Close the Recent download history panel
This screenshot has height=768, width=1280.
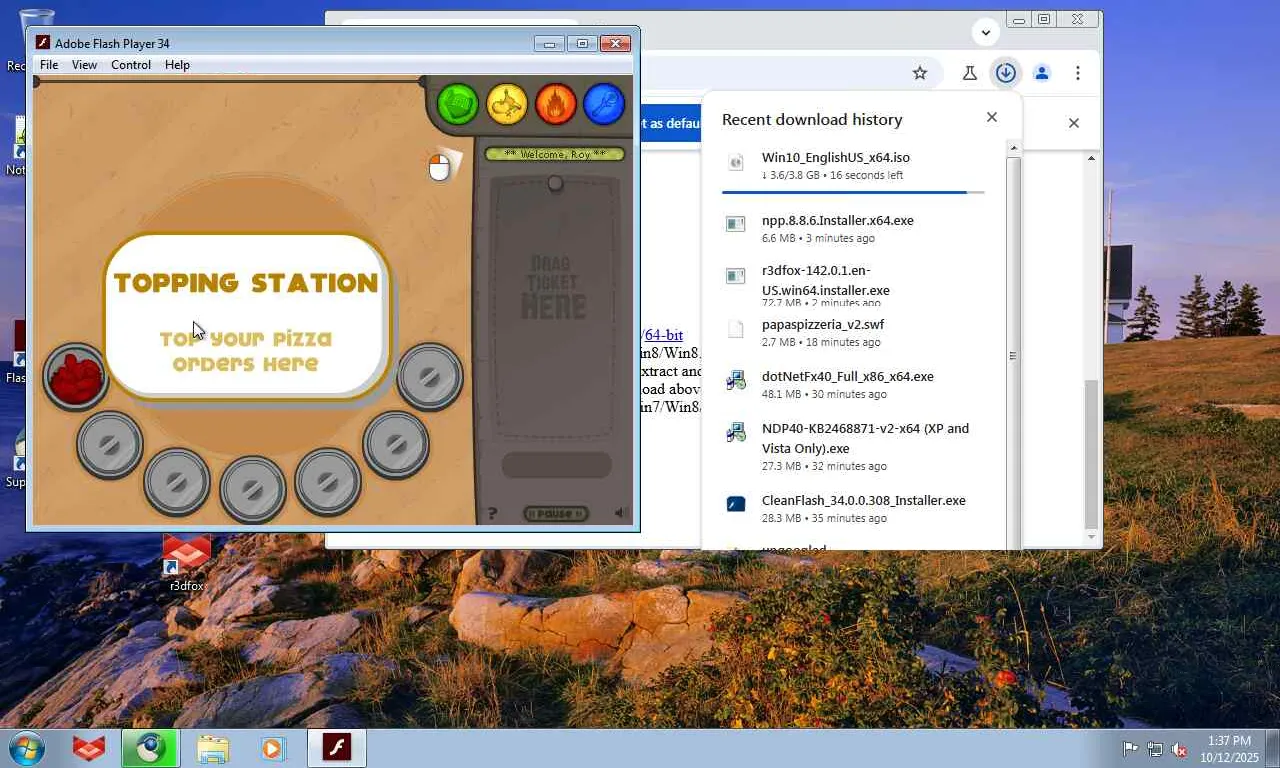(x=992, y=117)
